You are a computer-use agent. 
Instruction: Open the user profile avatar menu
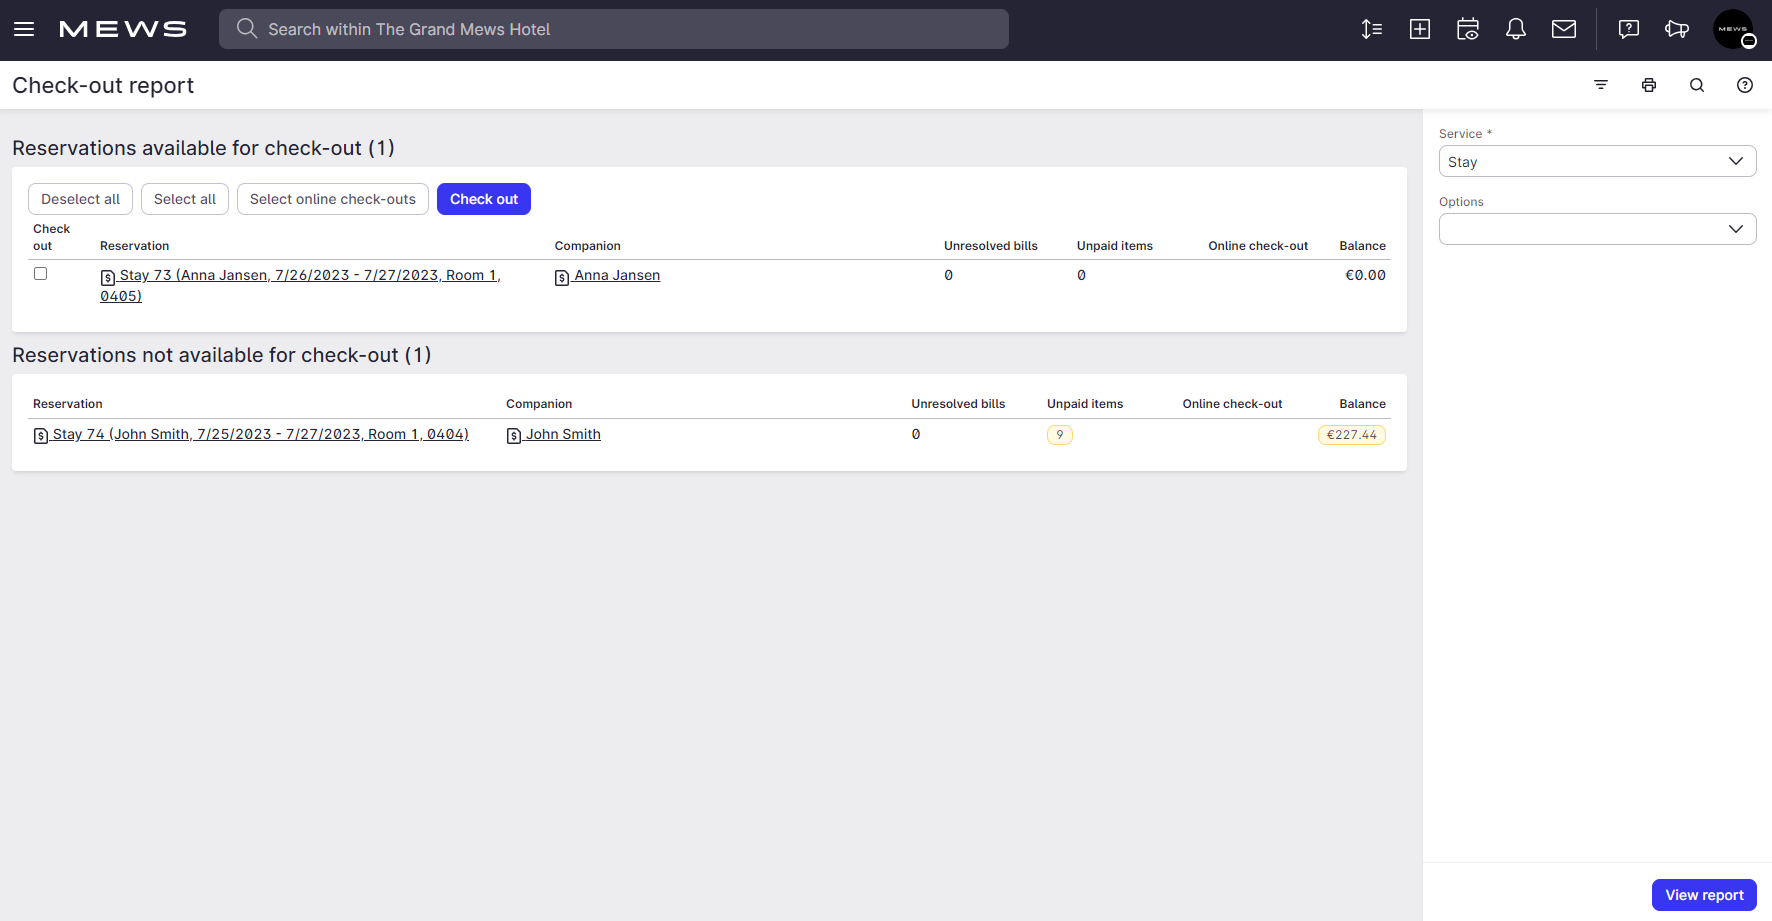(1733, 29)
